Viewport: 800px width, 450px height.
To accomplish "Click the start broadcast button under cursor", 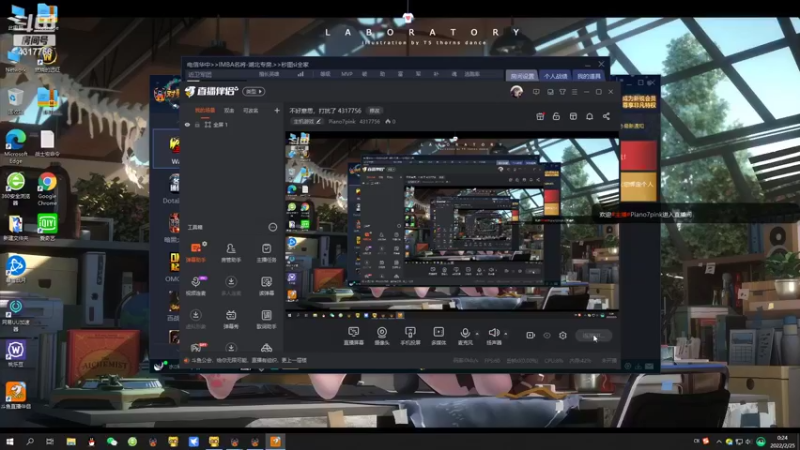I will (x=593, y=335).
